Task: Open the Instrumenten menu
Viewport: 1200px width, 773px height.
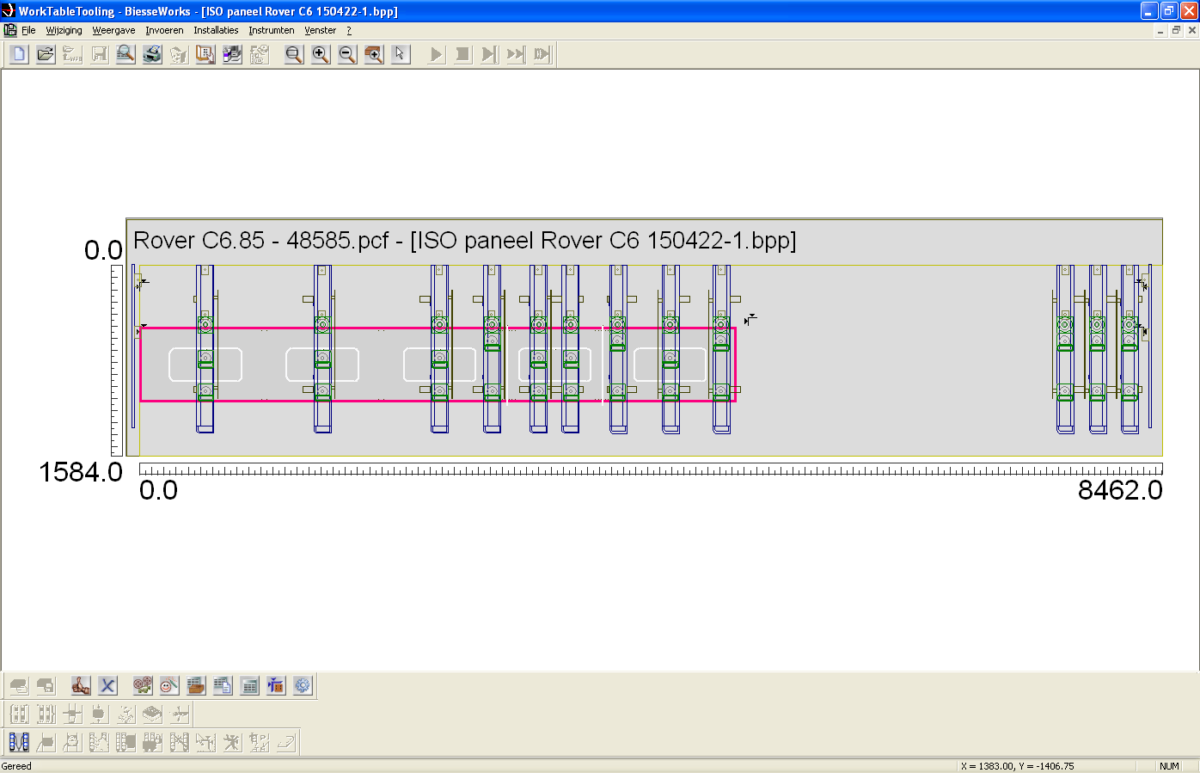Action: coord(272,30)
